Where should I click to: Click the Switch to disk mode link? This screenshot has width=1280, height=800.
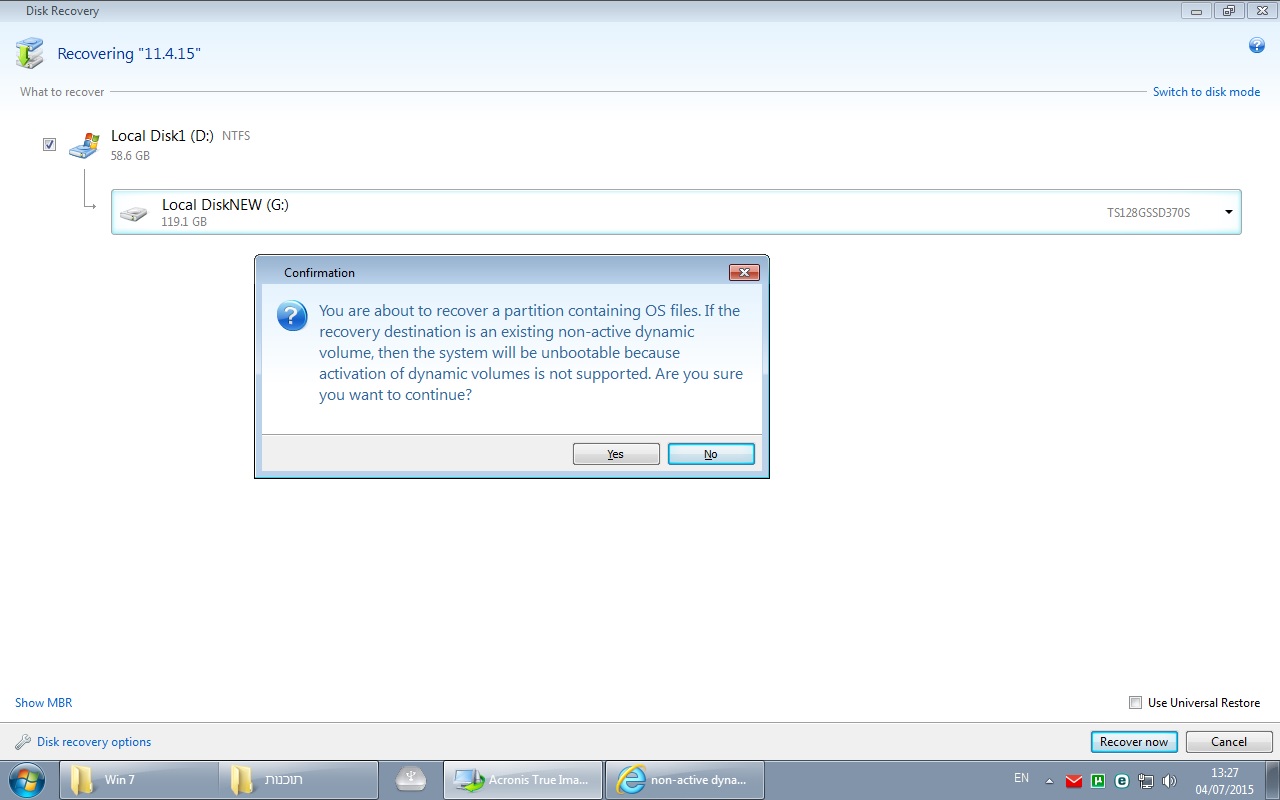1206,92
